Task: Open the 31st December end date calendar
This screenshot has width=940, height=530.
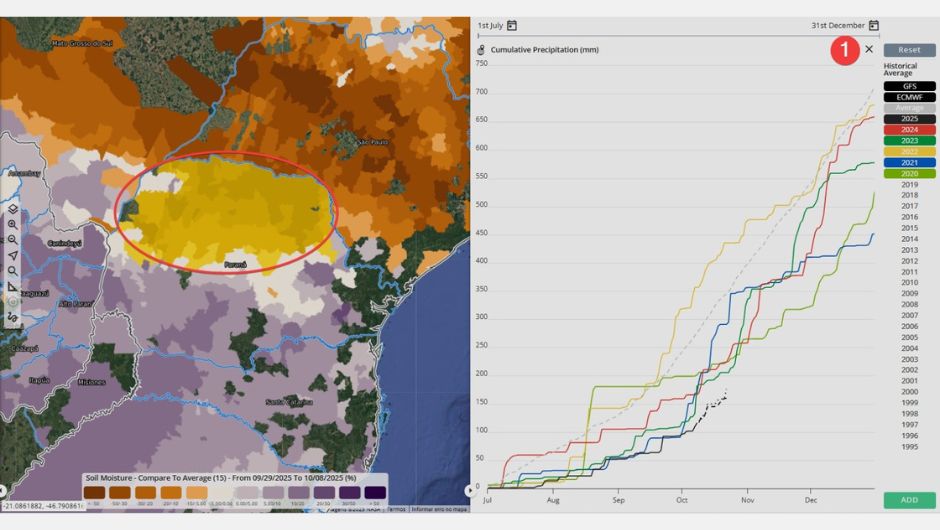Action: [x=873, y=25]
